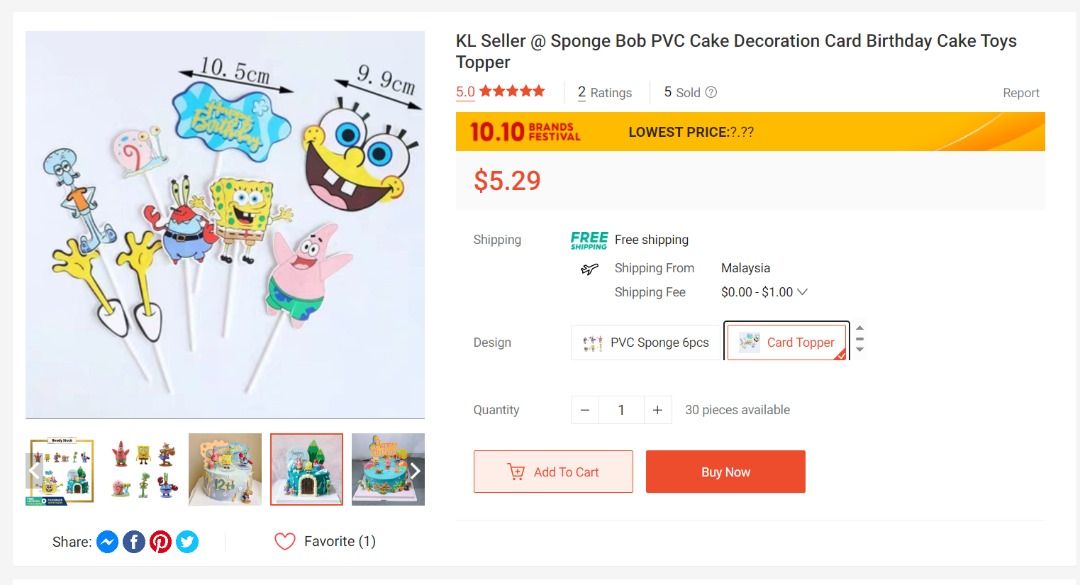Click the Report link
The width and height of the screenshot is (1080, 585).
[1021, 91]
